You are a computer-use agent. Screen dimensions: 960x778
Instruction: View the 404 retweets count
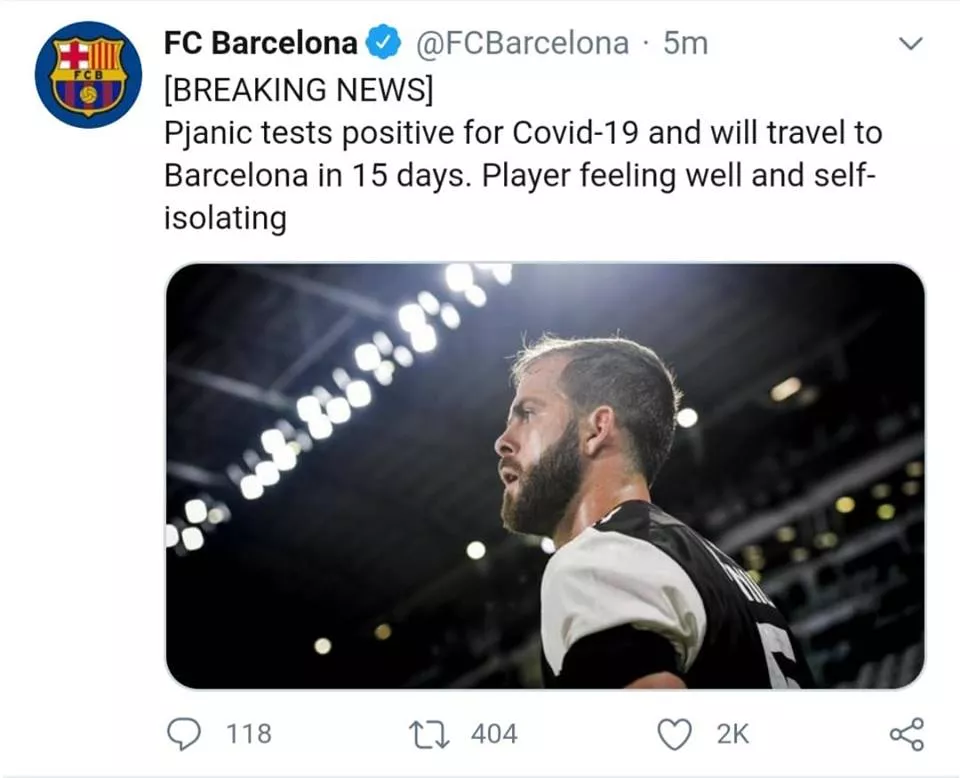pyautogui.click(x=494, y=734)
